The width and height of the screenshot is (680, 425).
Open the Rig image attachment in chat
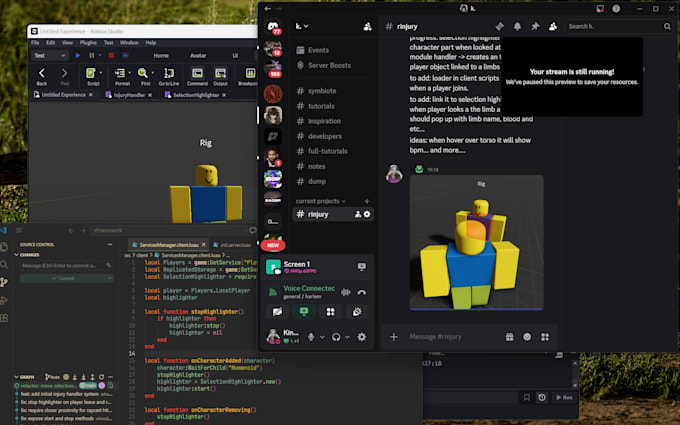[477, 243]
